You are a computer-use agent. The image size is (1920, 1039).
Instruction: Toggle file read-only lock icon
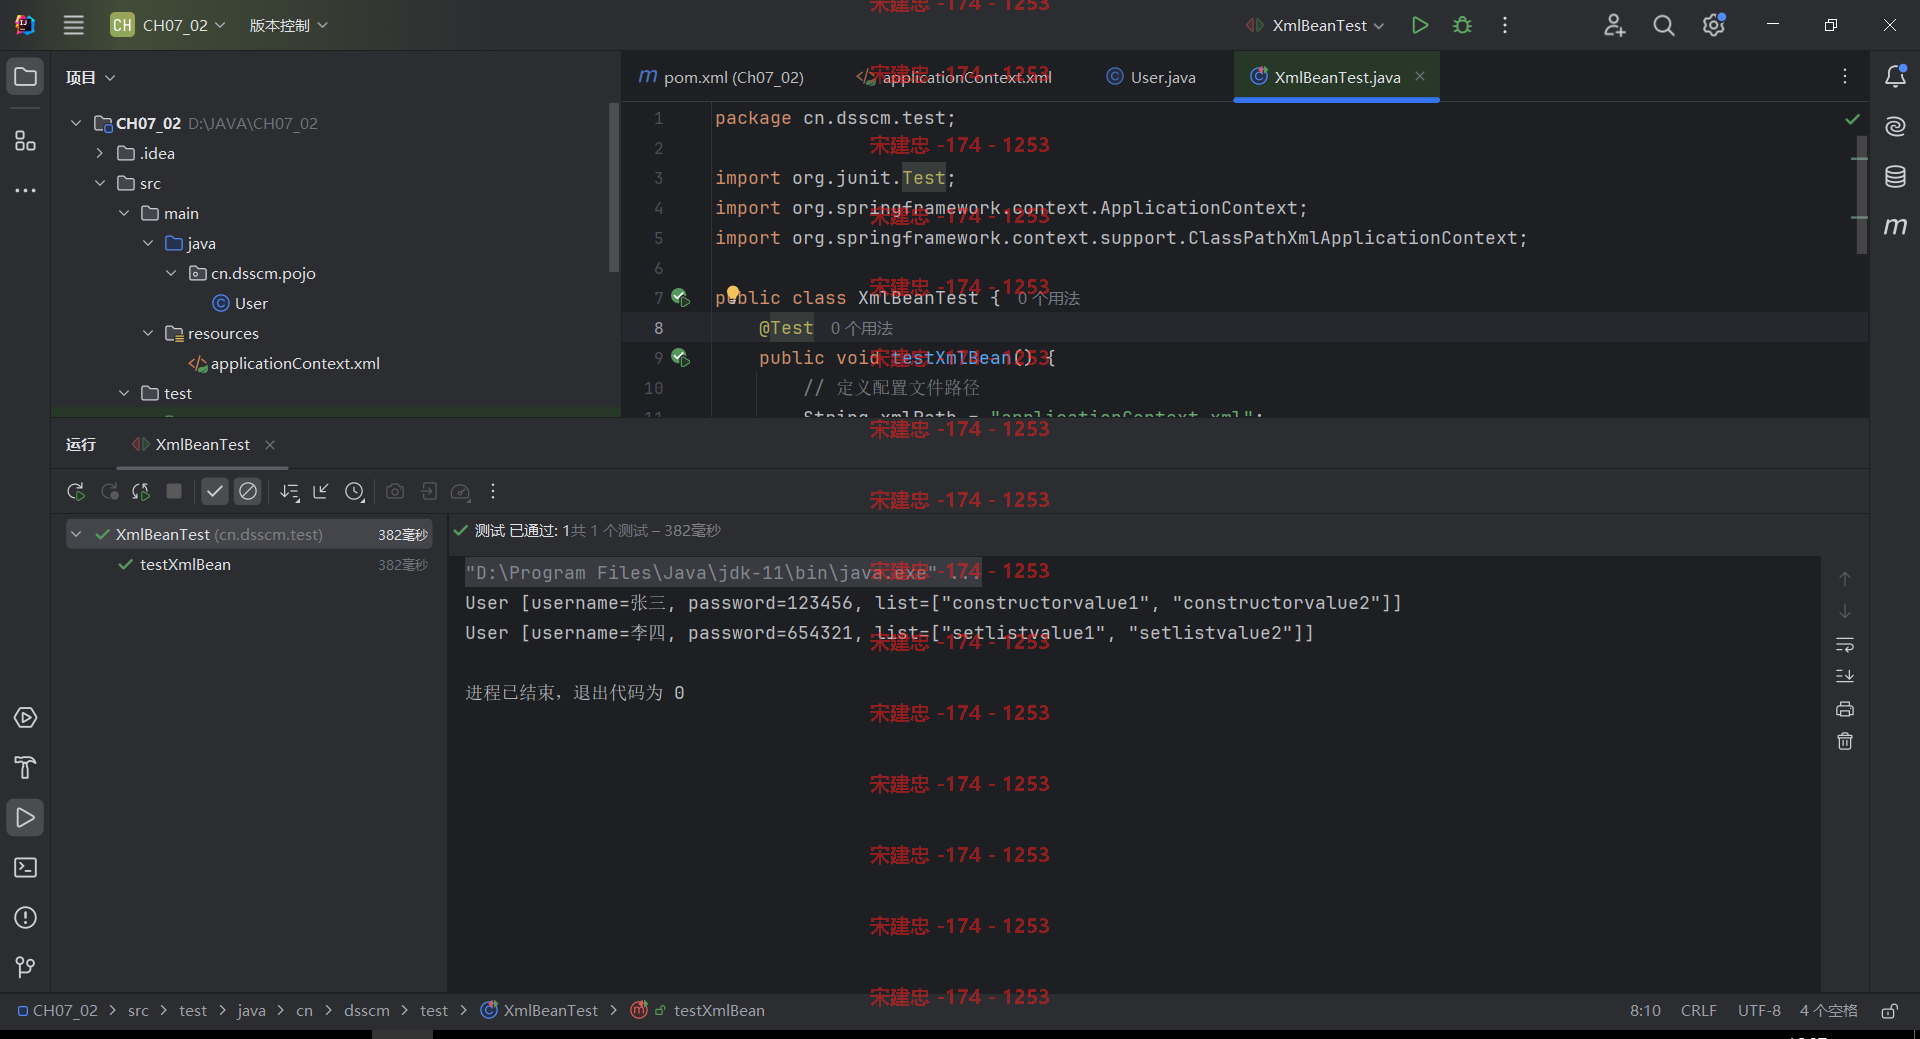pos(1889,1011)
